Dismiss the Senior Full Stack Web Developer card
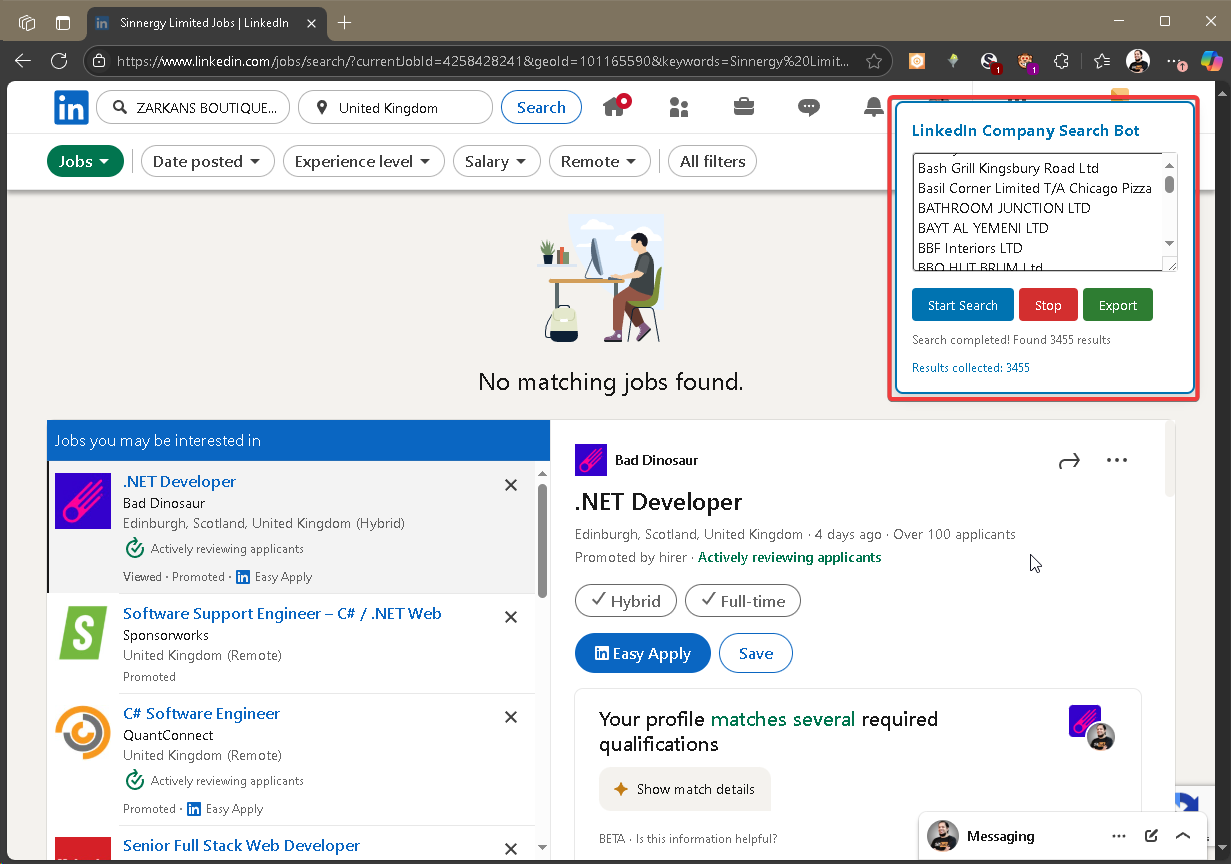The width and height of the screenshot is (1231, 864). (x=511, y=849)
